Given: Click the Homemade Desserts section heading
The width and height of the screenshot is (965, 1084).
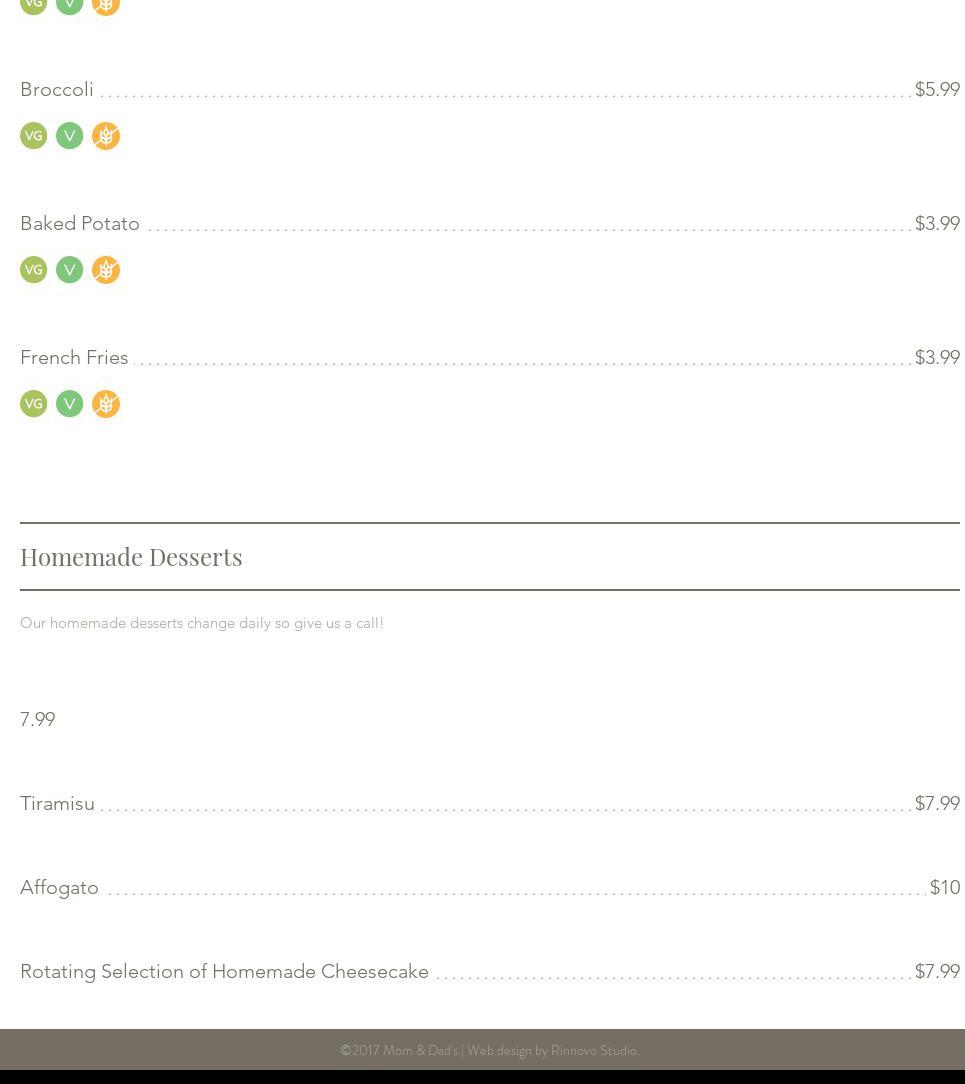Looking at the screenshot, I should [x=131, y=556].
